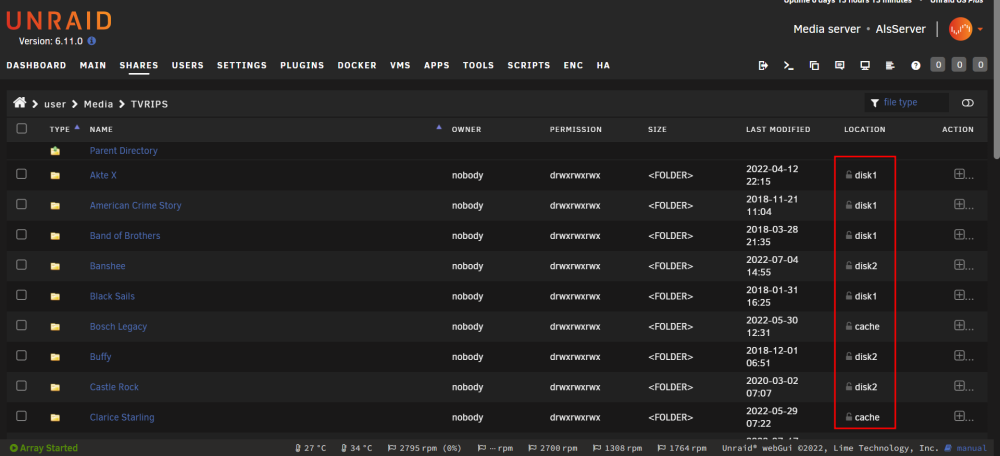Image resolution: width=1000 pixels, height=456 pixels.
Task: Go to the PLUGINS tab
Action: (302, 65)
